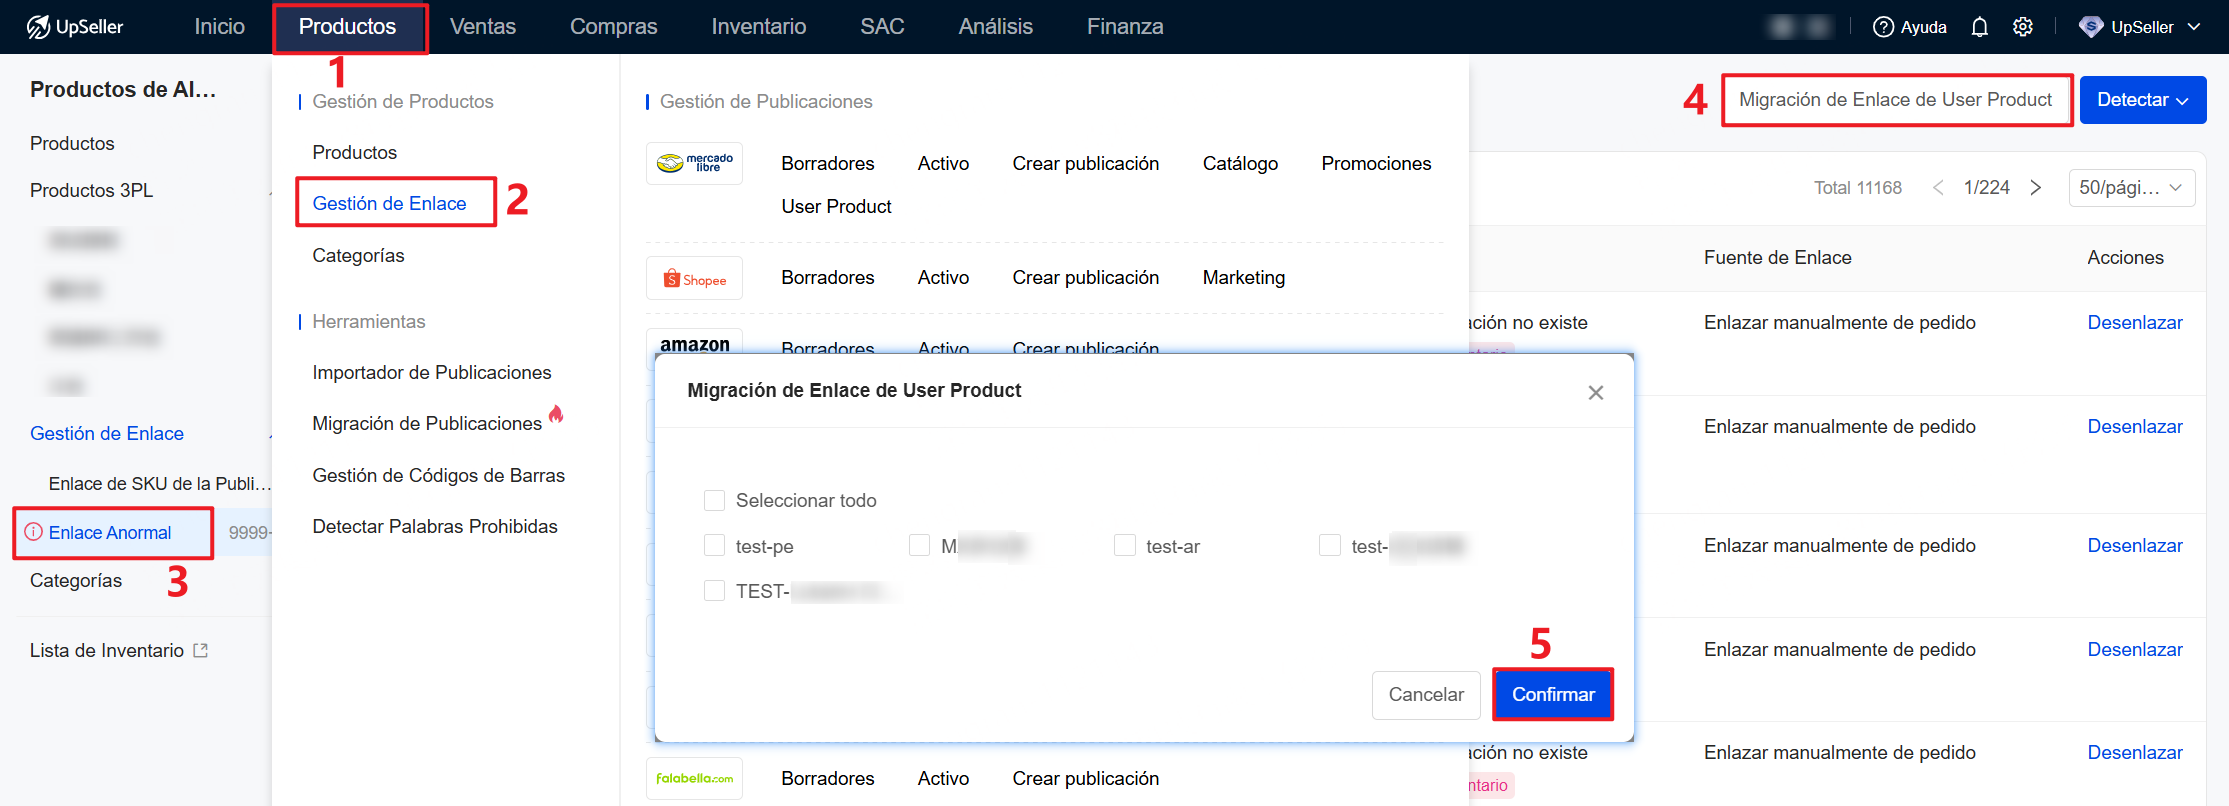Check the Seleccionar todo checkbox
The image size is (2229, 806).
[x=714, y=500]
